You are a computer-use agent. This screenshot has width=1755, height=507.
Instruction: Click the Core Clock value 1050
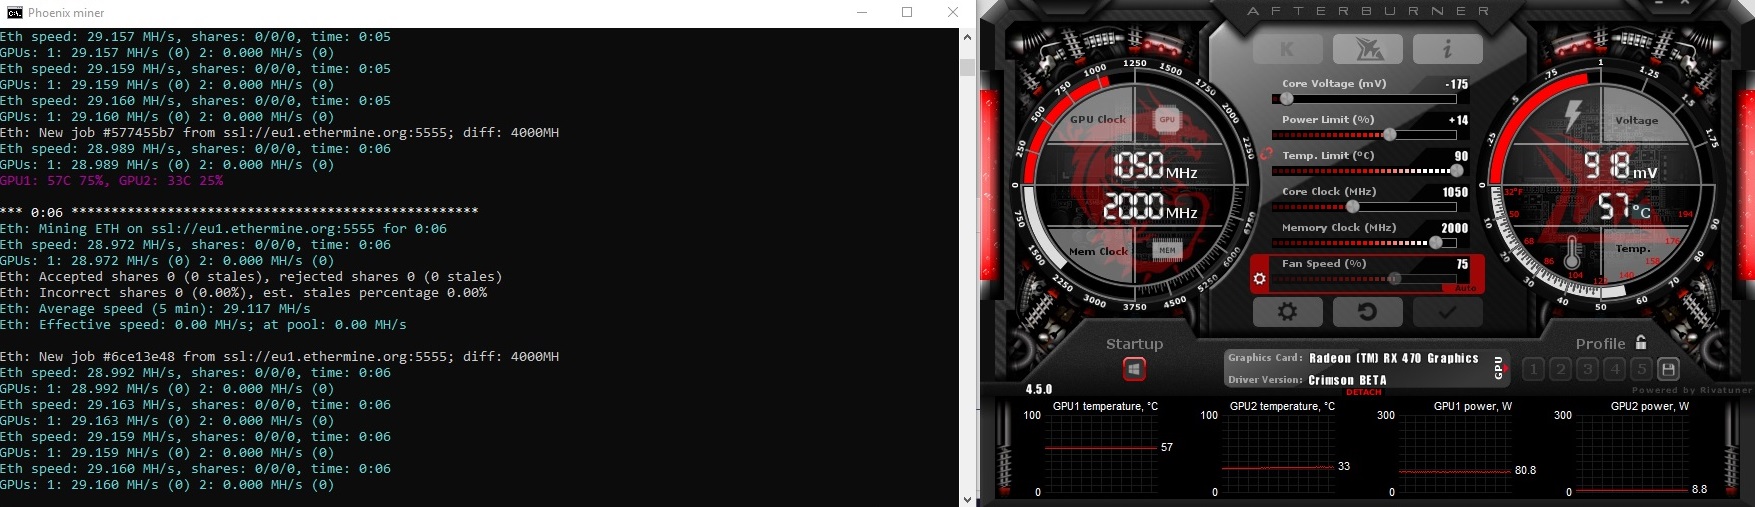point(1455,192)
